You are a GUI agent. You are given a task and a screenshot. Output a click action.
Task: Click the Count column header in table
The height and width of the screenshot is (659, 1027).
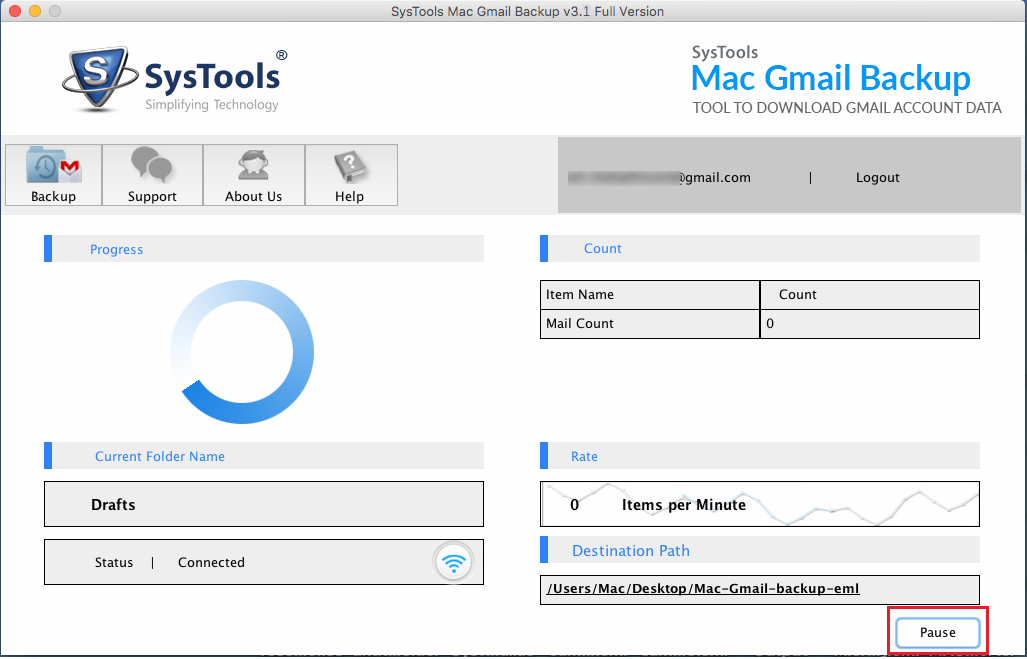870,295
